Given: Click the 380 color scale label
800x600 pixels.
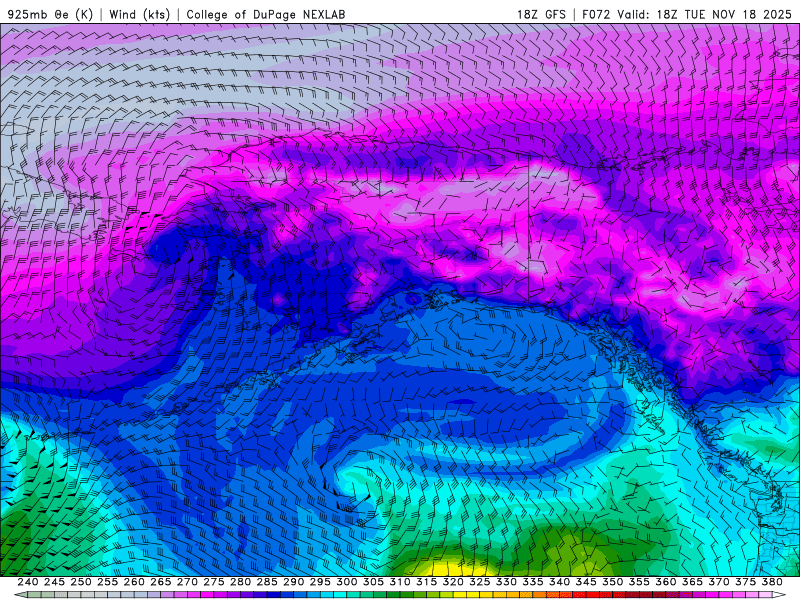Looking at the screenshot, I should [x=772, y=582].
